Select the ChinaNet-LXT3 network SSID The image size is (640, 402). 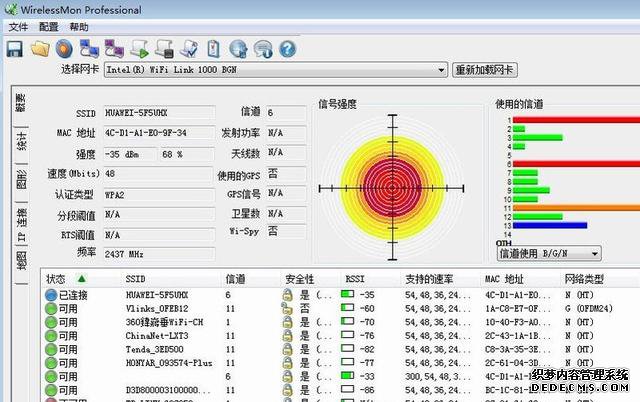point(157,336)
